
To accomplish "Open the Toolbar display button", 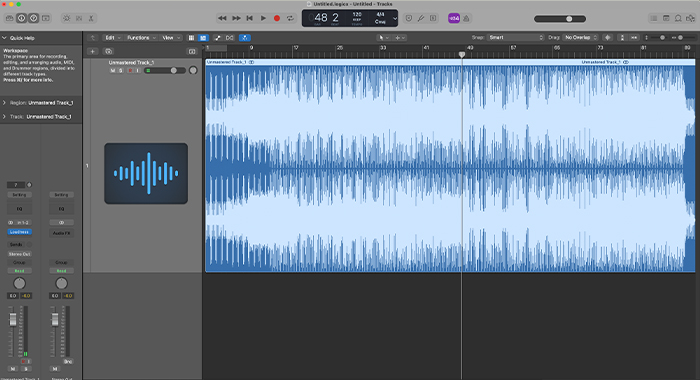I will 46,18.
